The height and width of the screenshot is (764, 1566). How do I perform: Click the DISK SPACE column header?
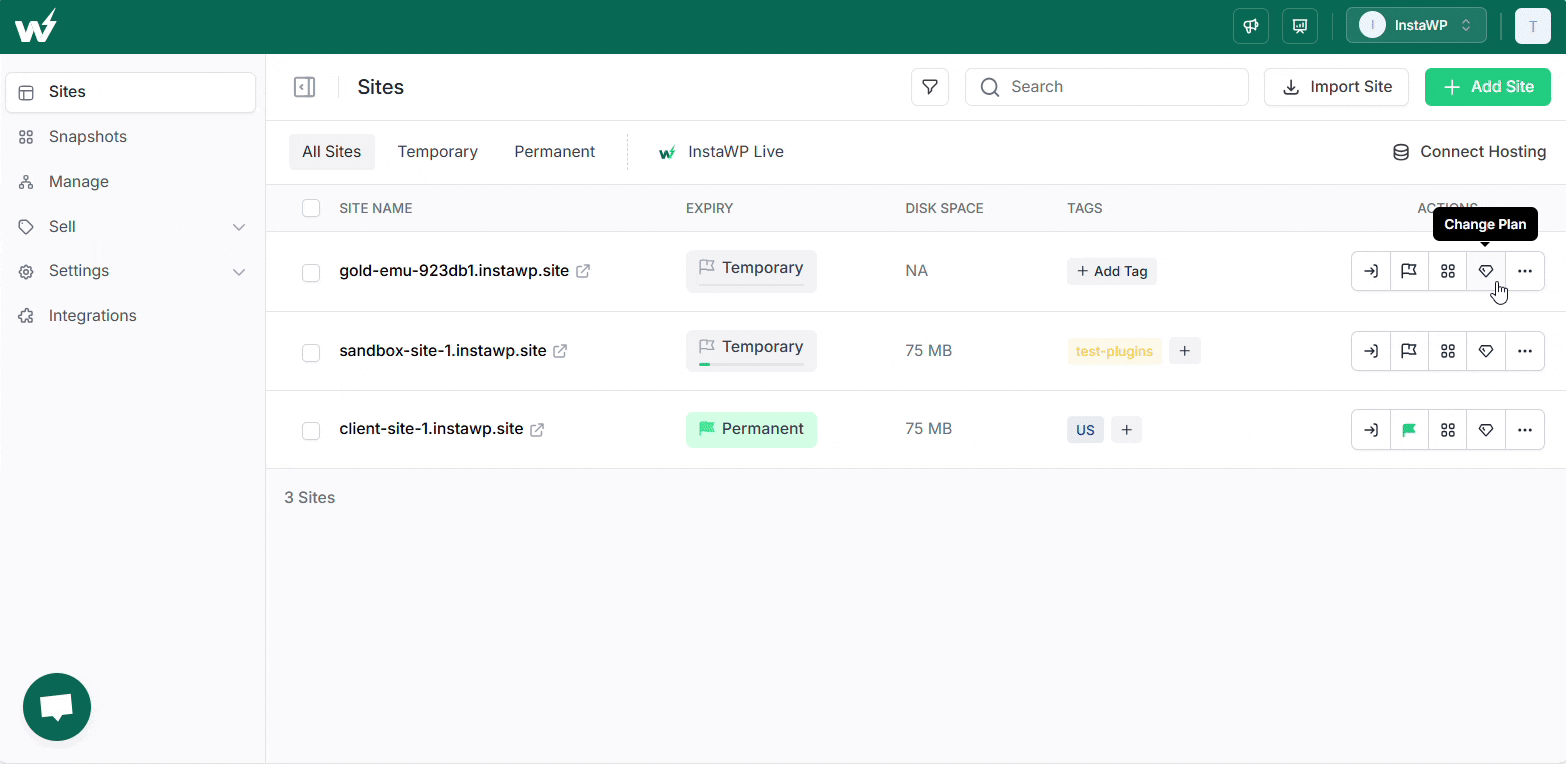pyautogui.click(x=945, y=209)
